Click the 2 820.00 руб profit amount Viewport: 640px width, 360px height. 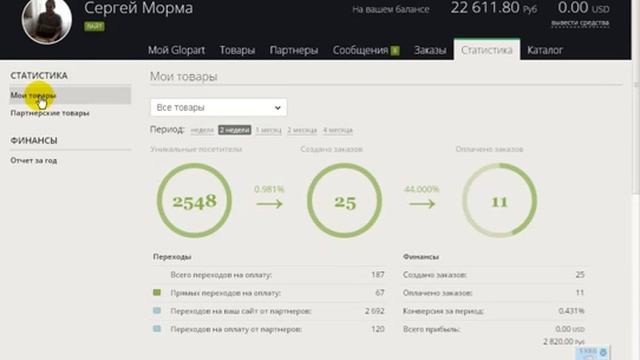[x=564, y=342]
